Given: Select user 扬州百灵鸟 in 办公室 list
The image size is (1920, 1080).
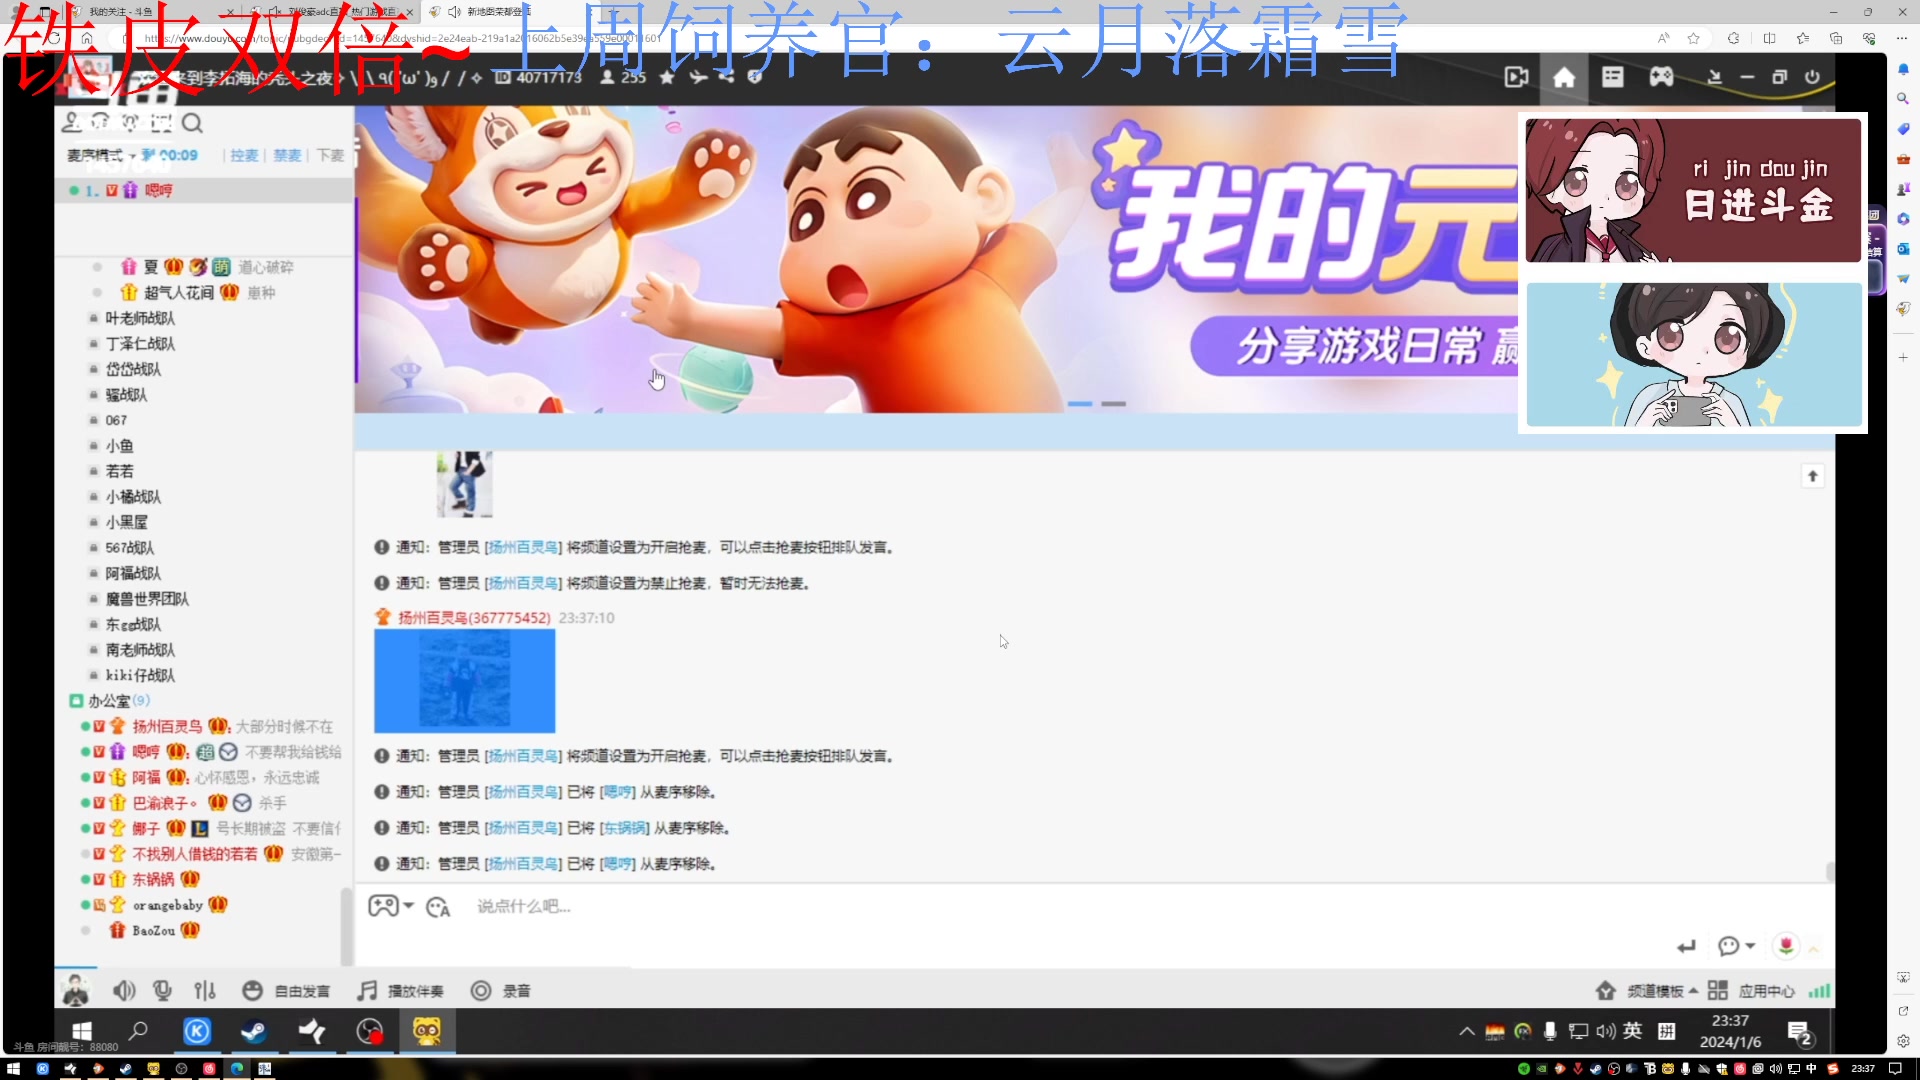Looking at the screenshot, I should click(x=167, y=726).
